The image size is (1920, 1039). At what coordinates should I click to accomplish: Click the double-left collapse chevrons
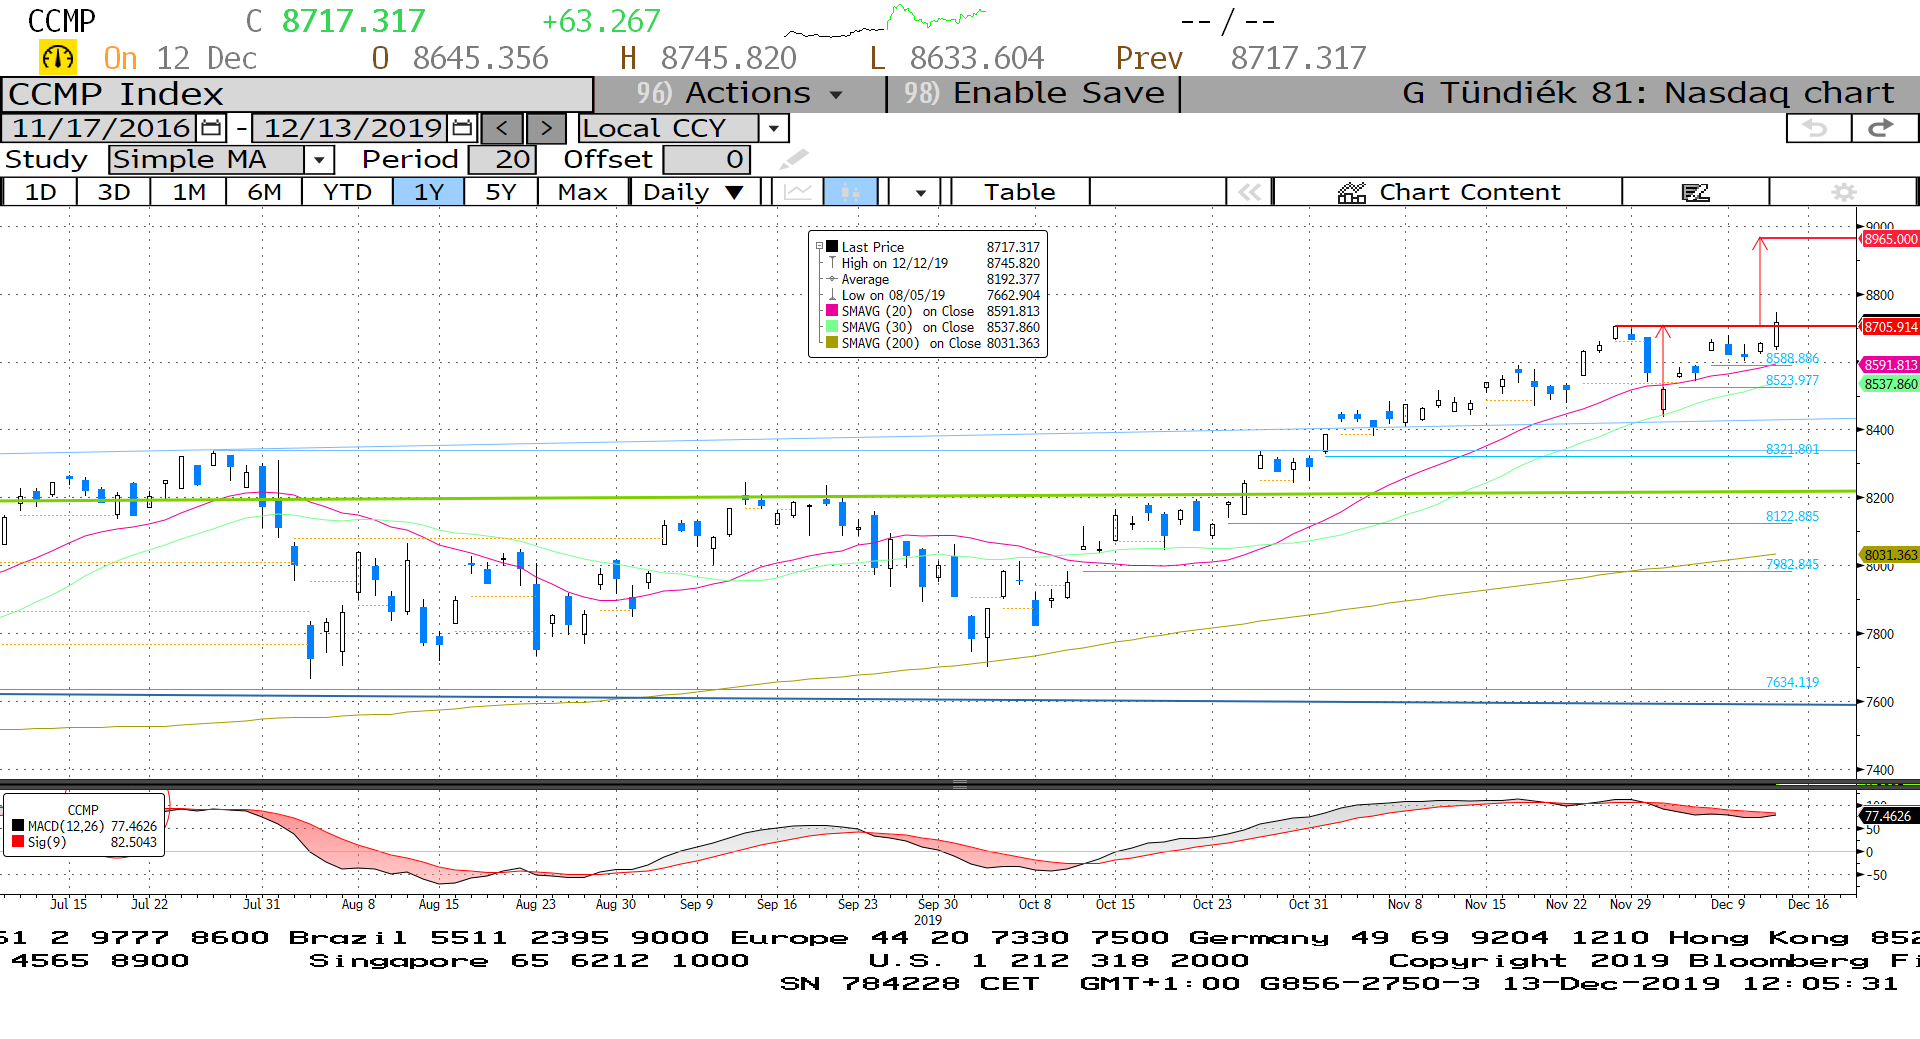(1249, 192)
